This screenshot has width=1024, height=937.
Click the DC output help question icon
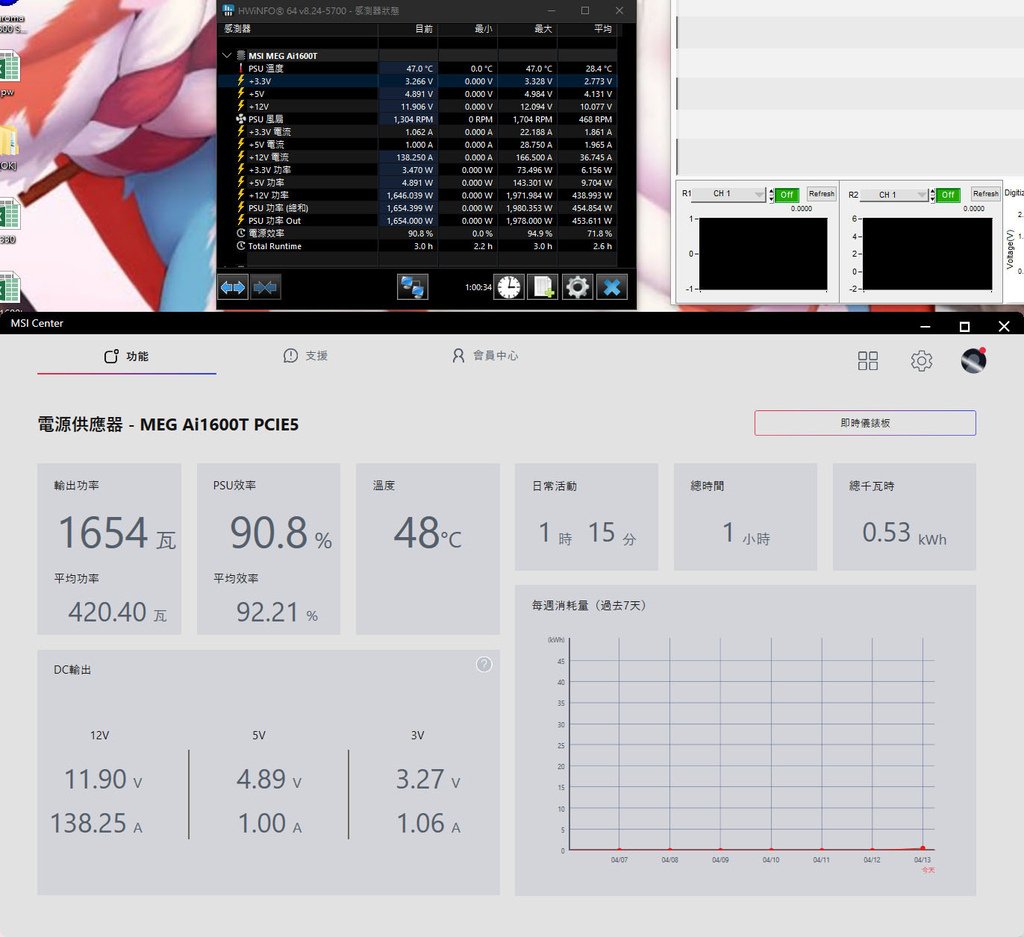point(484,665)
